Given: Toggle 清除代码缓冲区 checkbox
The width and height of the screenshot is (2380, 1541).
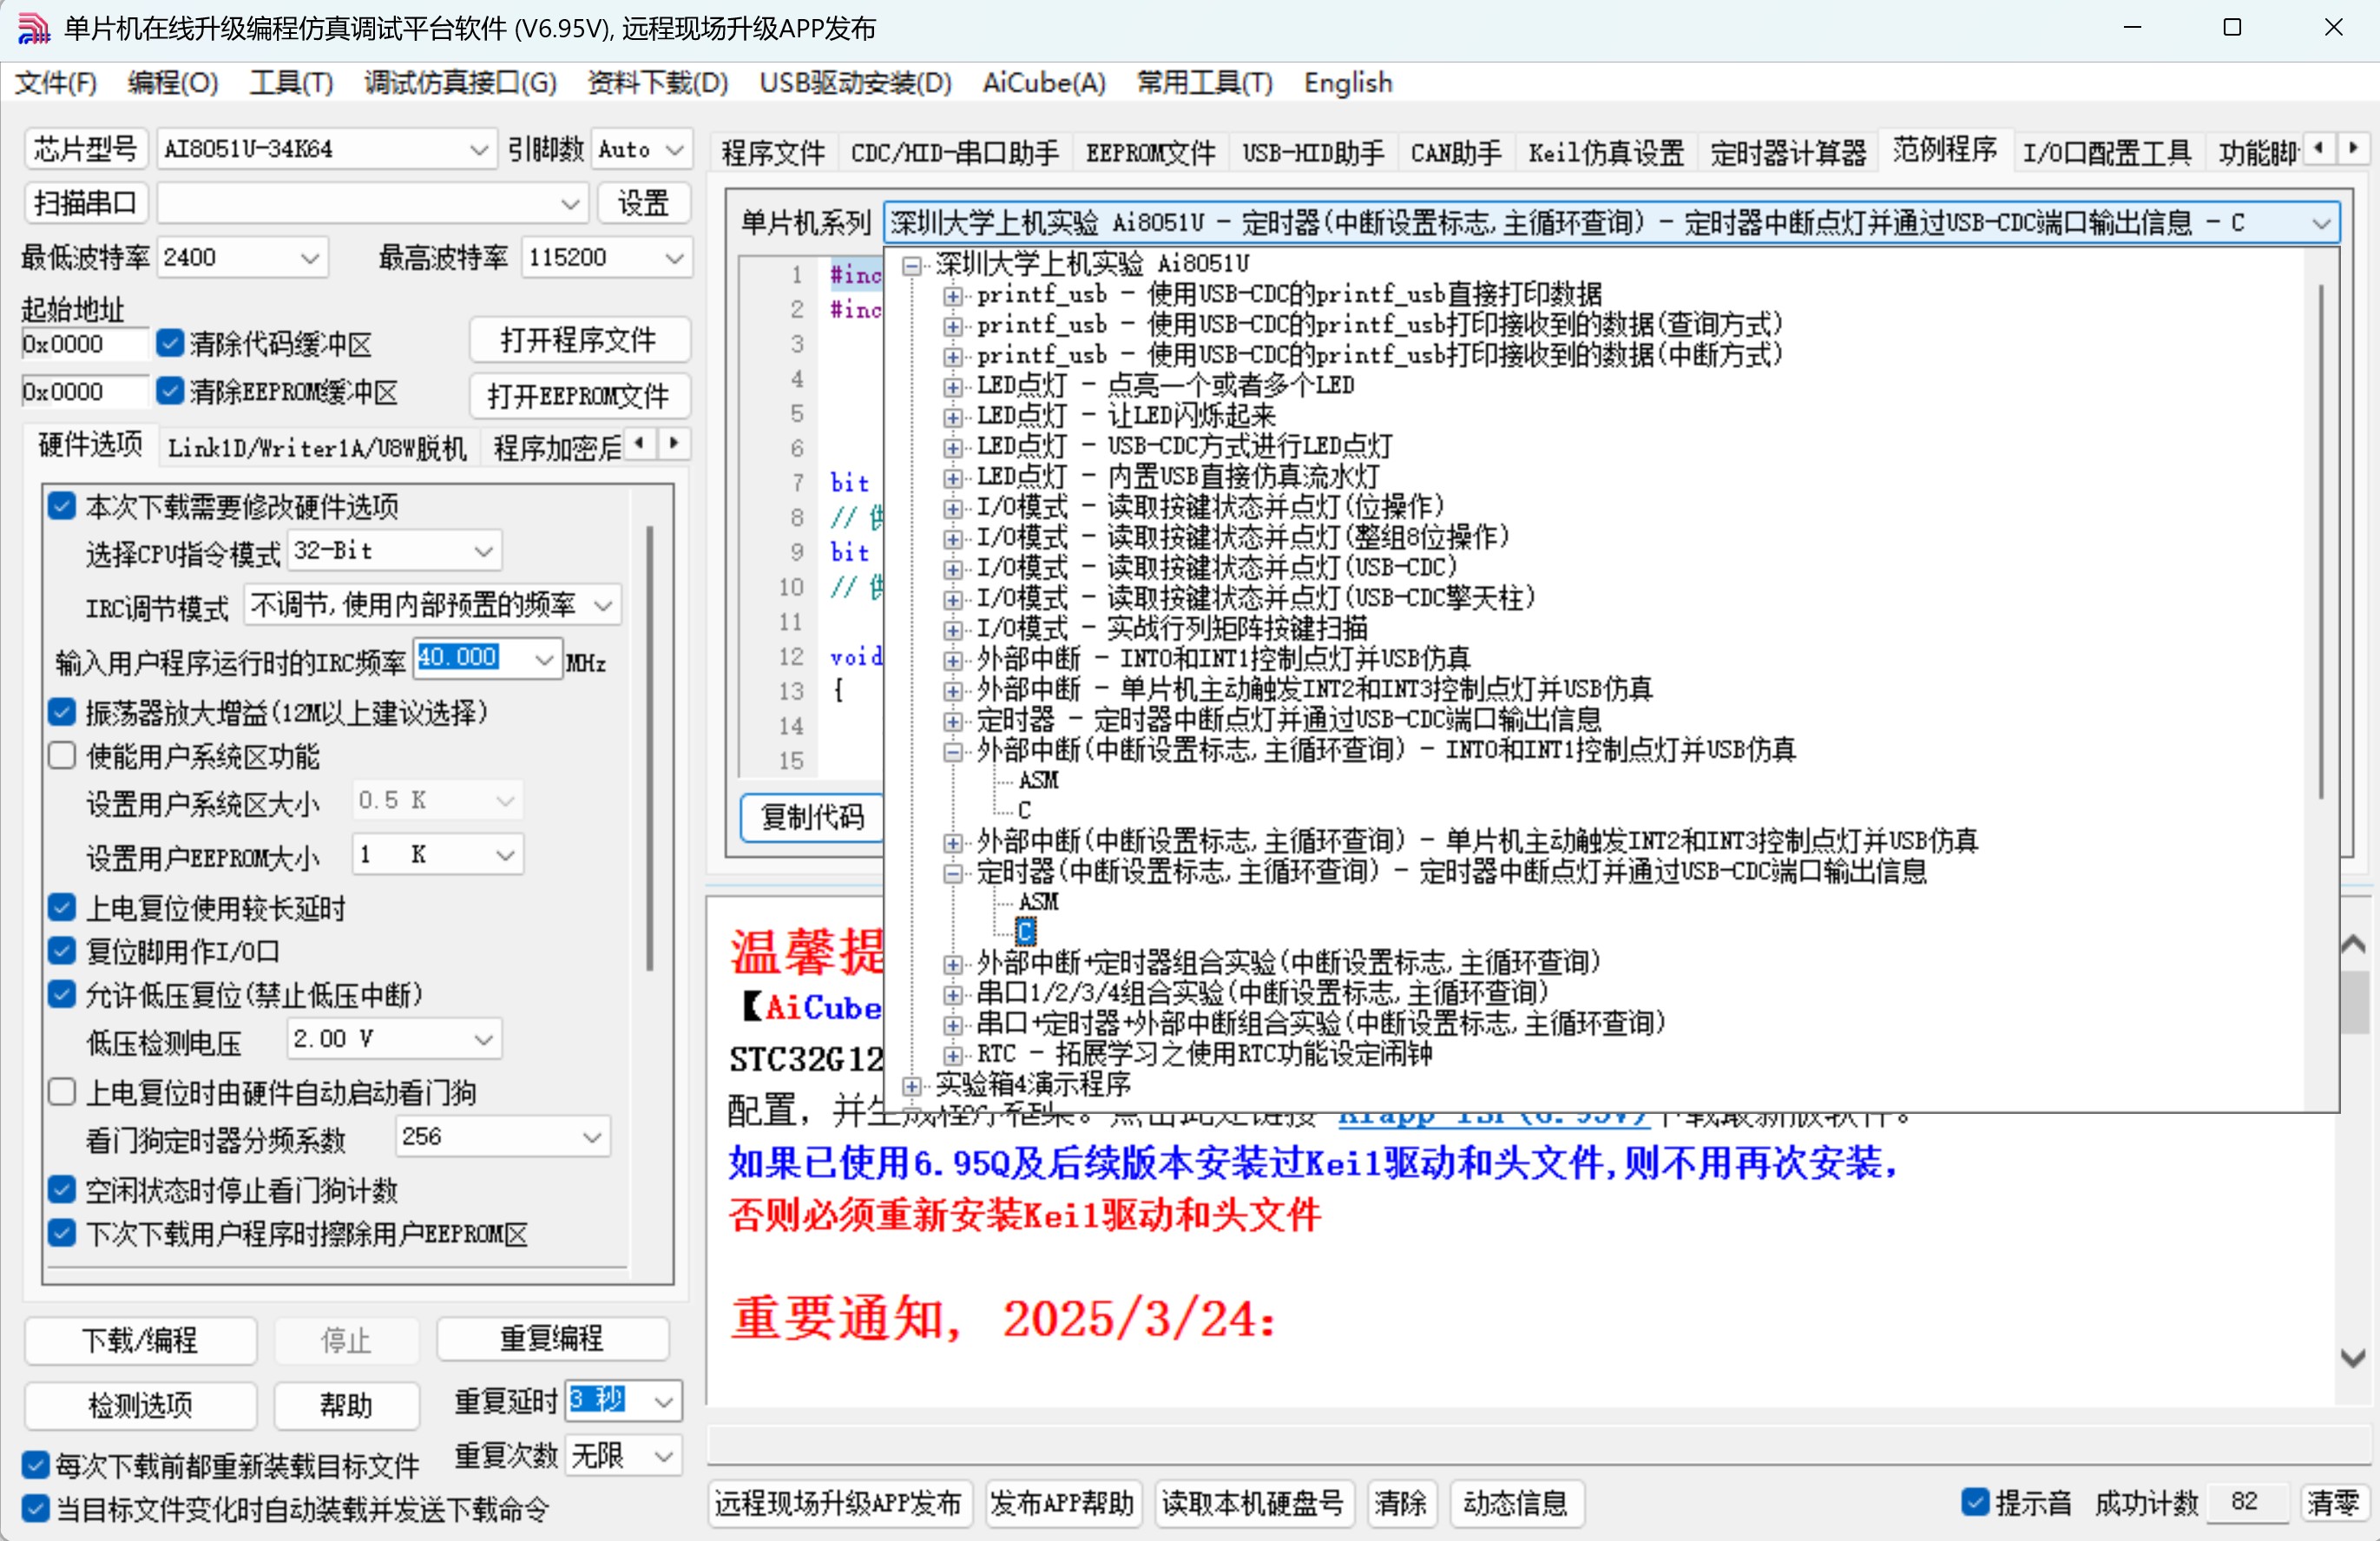Looking at the screenshot, I should (x=170, y=343).
